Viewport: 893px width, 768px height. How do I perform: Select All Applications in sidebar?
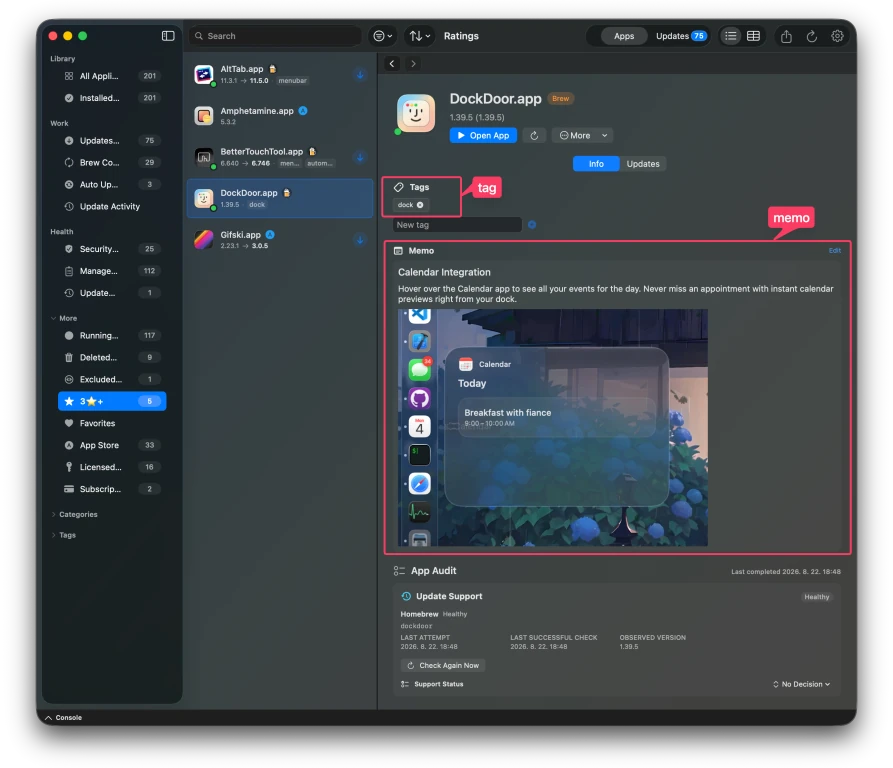(112, 76)
